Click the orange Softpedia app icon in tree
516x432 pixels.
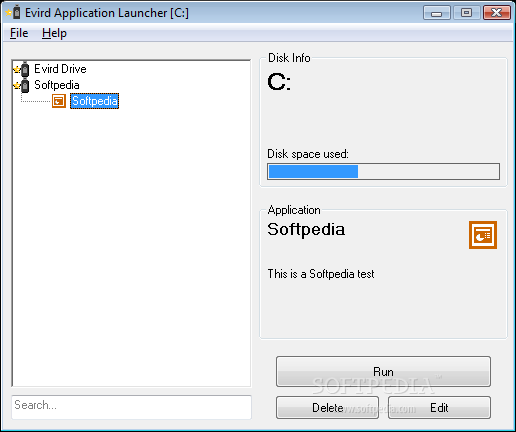(x=59, y=101)
